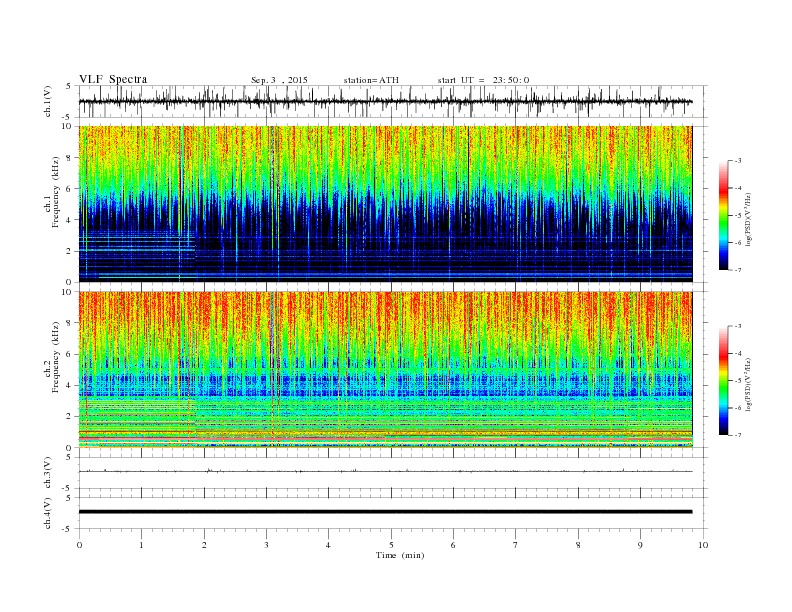The height and width of the screenshot is (612, 792).
Task: Click the "-3" tick on ch.1 color bar
Action: [x=738, y=161]
